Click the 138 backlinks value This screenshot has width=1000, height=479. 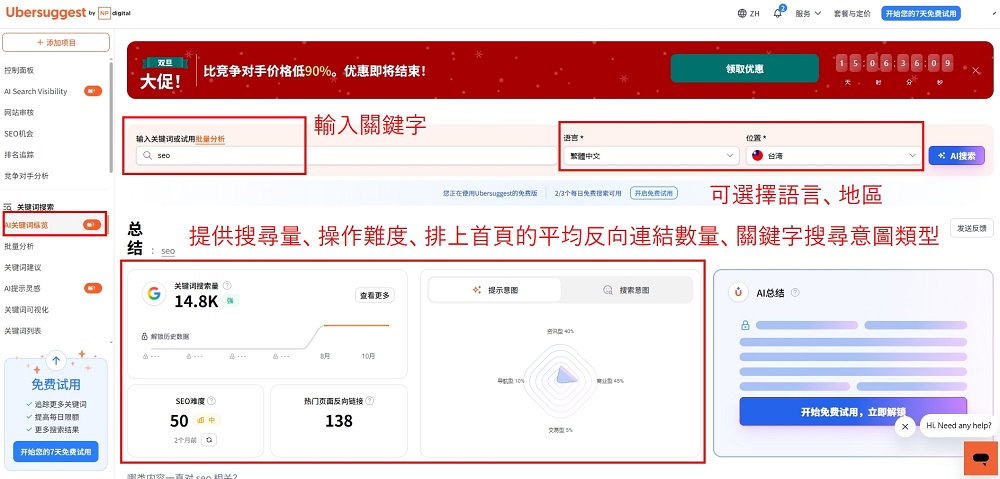pos(339,421)
